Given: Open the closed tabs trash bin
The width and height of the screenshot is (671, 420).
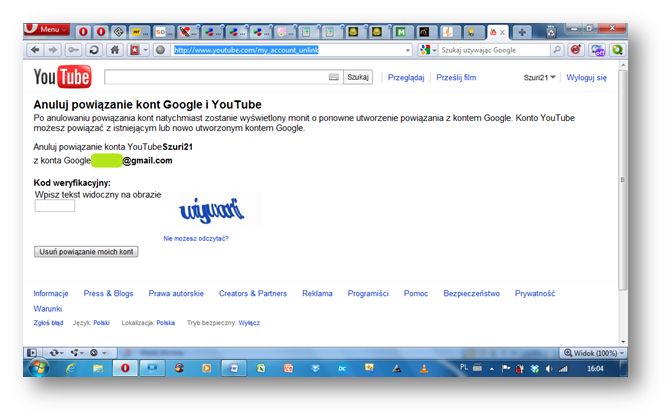Looking at the screenshot, I should tap(551, 32).
